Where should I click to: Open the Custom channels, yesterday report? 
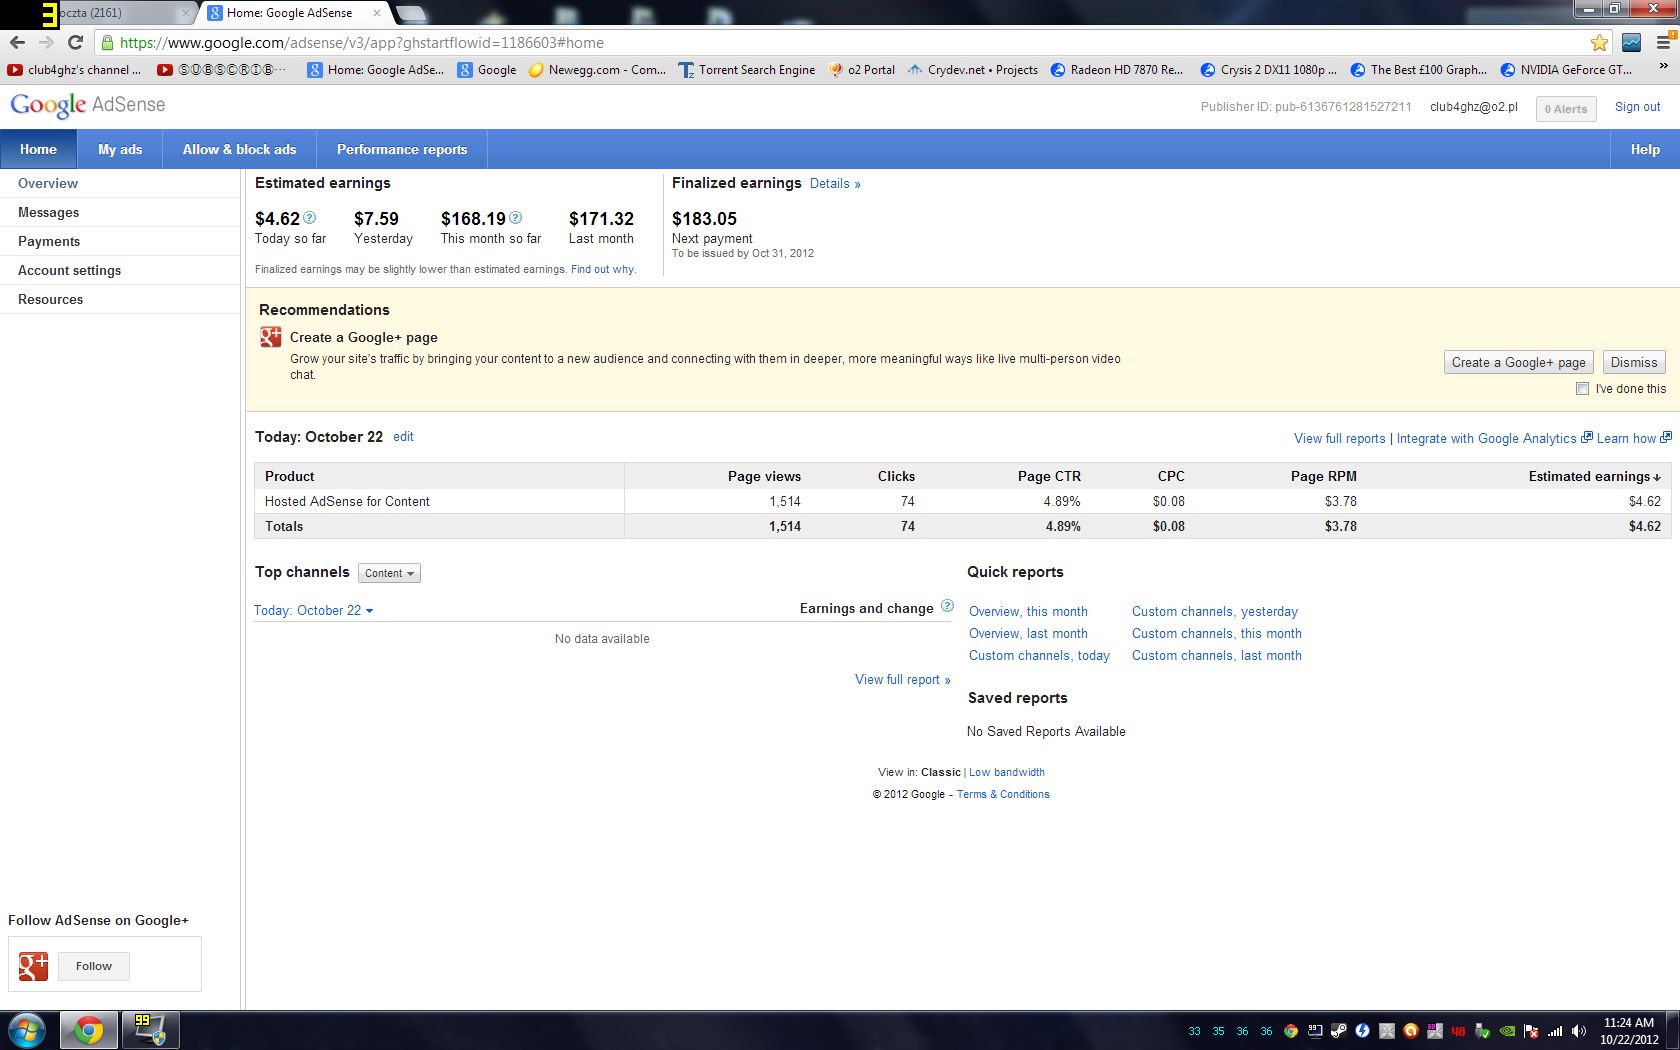tap(1215, 612)
